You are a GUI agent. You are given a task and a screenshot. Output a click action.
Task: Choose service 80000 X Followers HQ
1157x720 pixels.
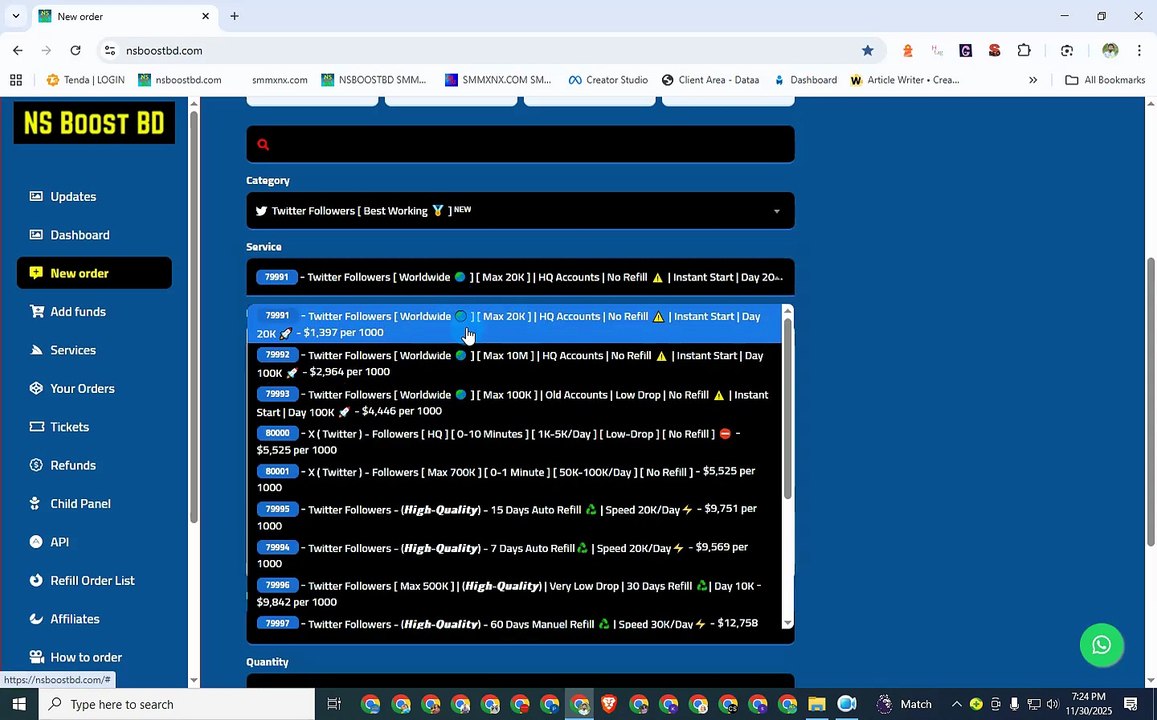click(x=514, y=441)
